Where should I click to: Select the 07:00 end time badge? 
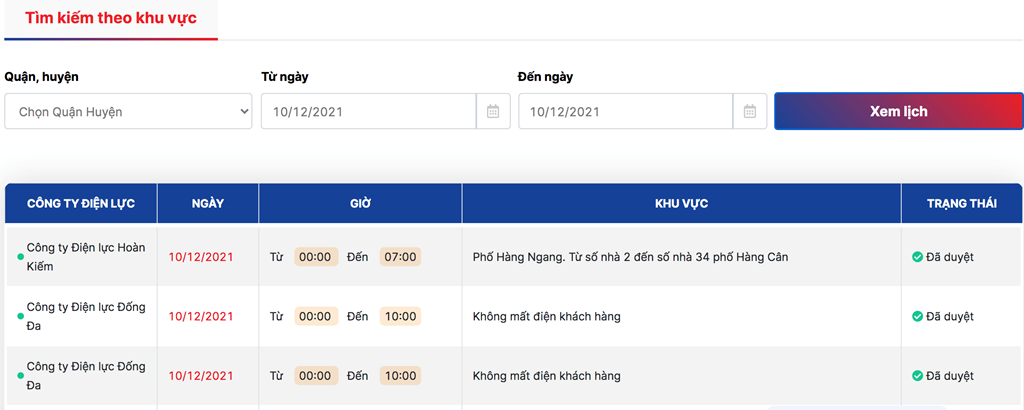(400, 257)
